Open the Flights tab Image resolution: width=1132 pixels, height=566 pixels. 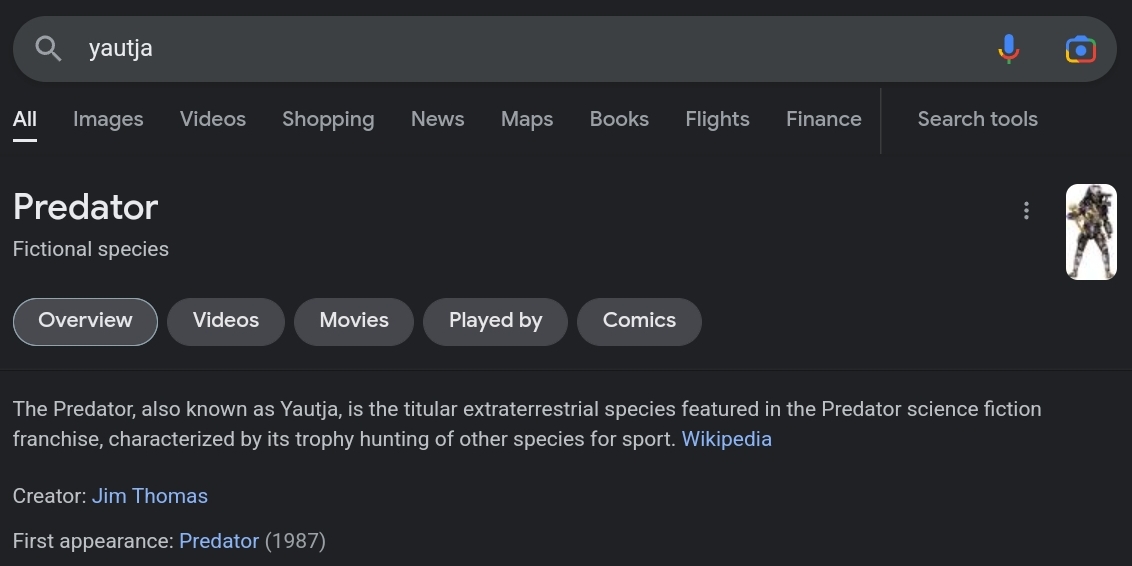717,119
